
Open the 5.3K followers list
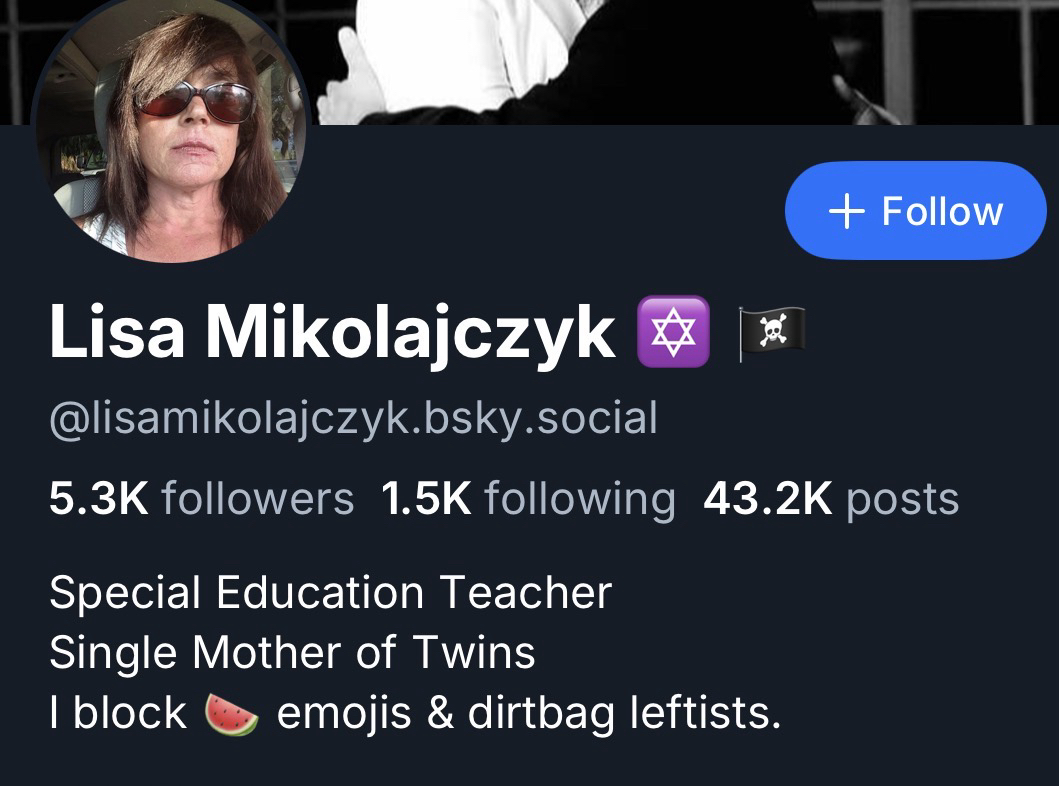[x=201, y=499]
